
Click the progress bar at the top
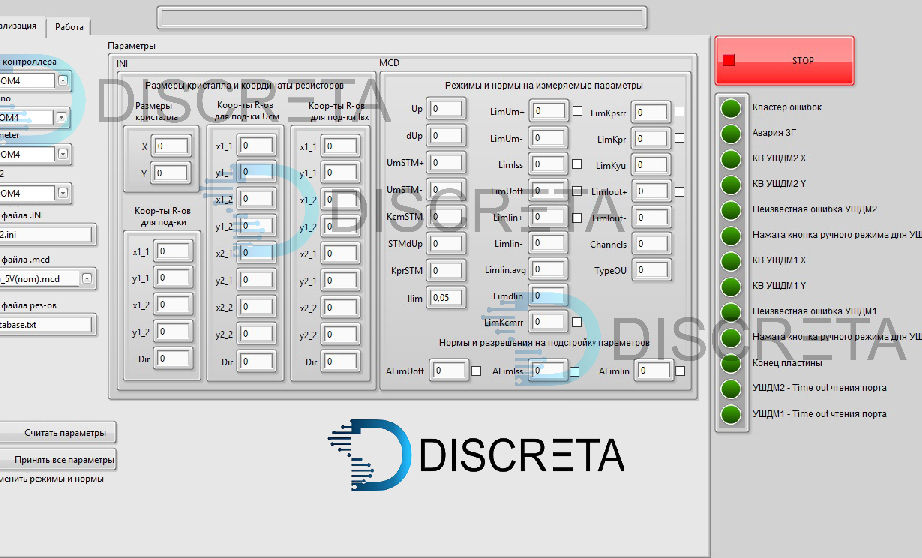click(402, 17)
